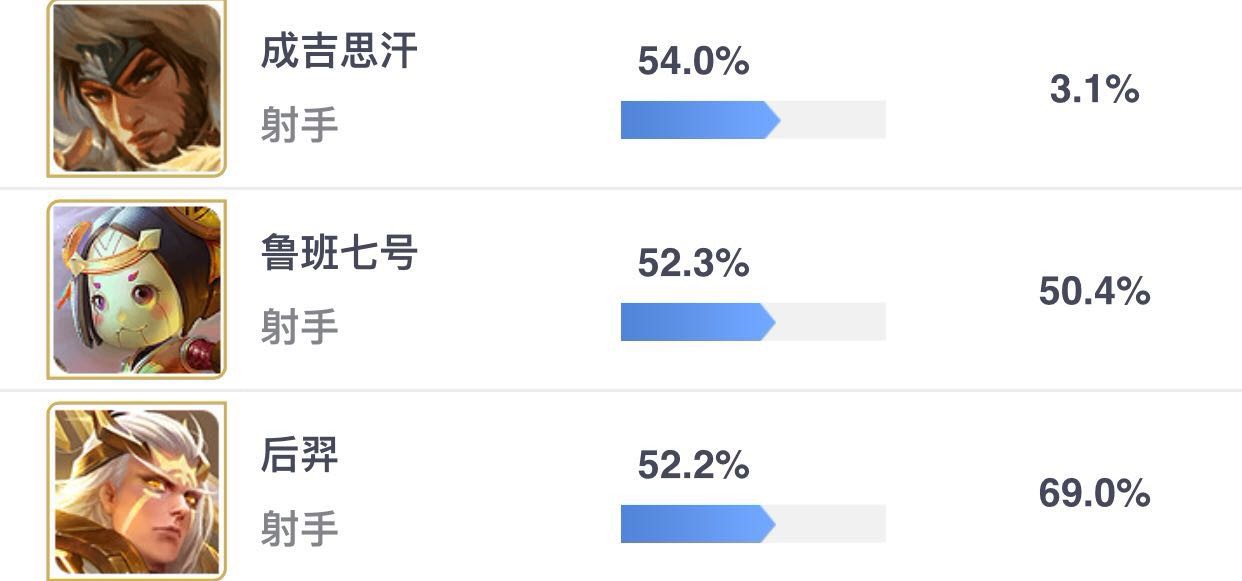Open the 鲁班七号 hero portrait
1242x581 pixels.
pos(137,290)
